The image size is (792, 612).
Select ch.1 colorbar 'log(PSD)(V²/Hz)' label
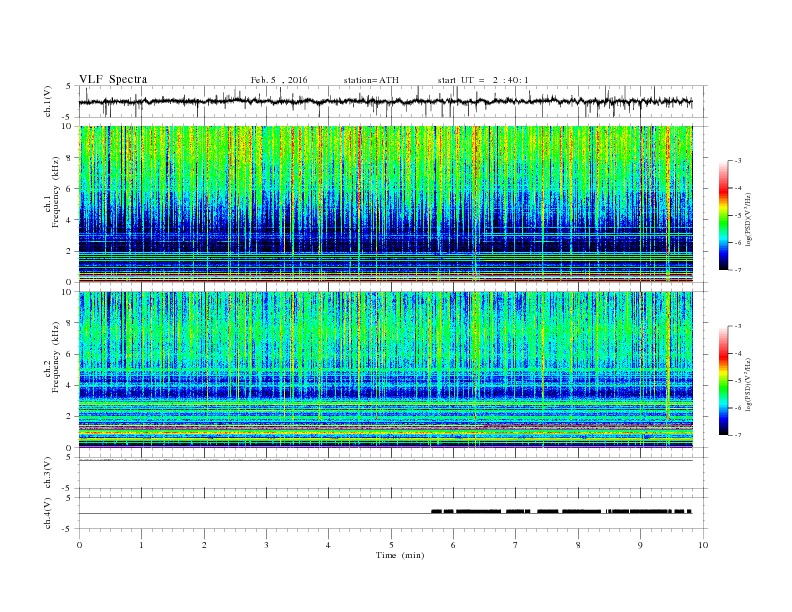point(749,219)
